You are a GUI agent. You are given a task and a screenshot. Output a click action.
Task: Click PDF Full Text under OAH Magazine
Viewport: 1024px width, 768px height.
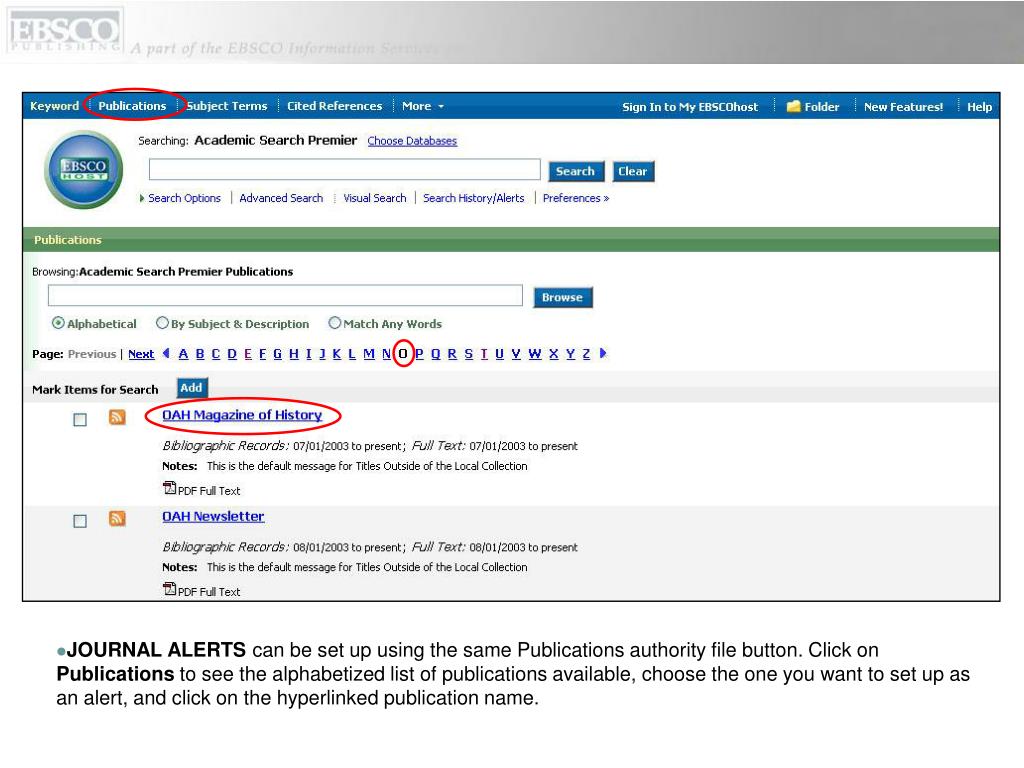point(209,490)
